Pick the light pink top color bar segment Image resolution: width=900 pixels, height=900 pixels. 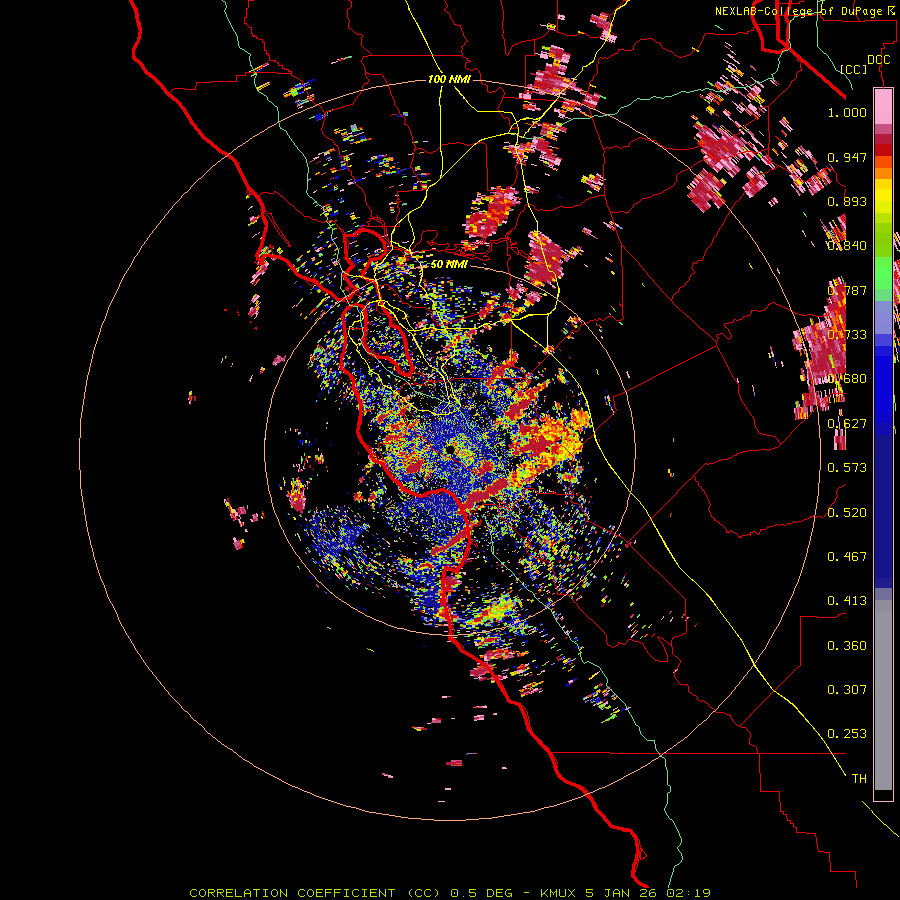pos(883,106)
